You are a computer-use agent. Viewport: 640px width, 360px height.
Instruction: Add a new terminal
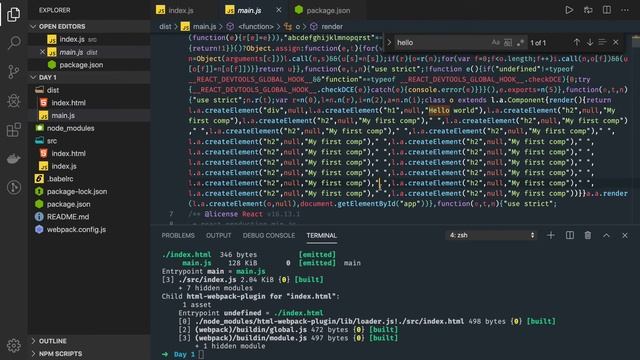[551, 235]
